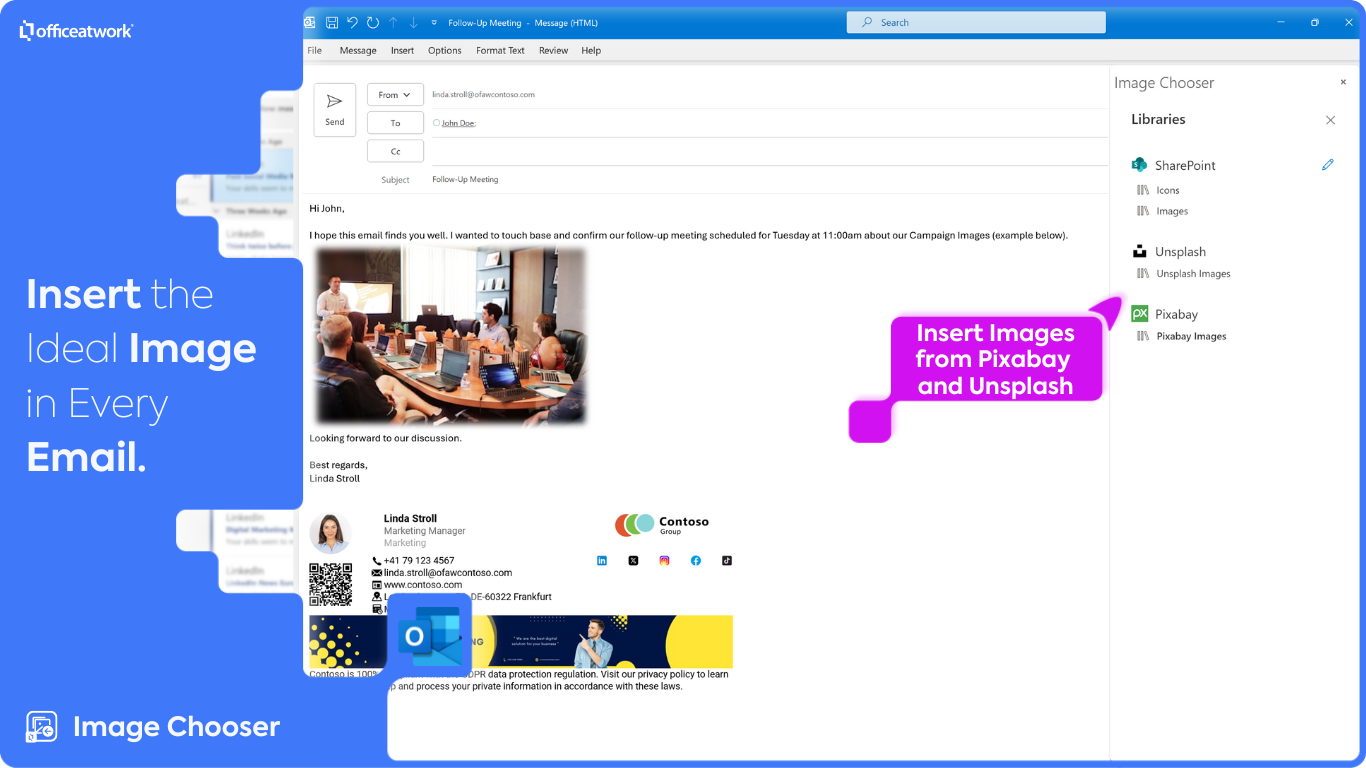The width and height of the screenshot is (1366, 768).
Task: Switch to the Review tab
Action: 553,50
